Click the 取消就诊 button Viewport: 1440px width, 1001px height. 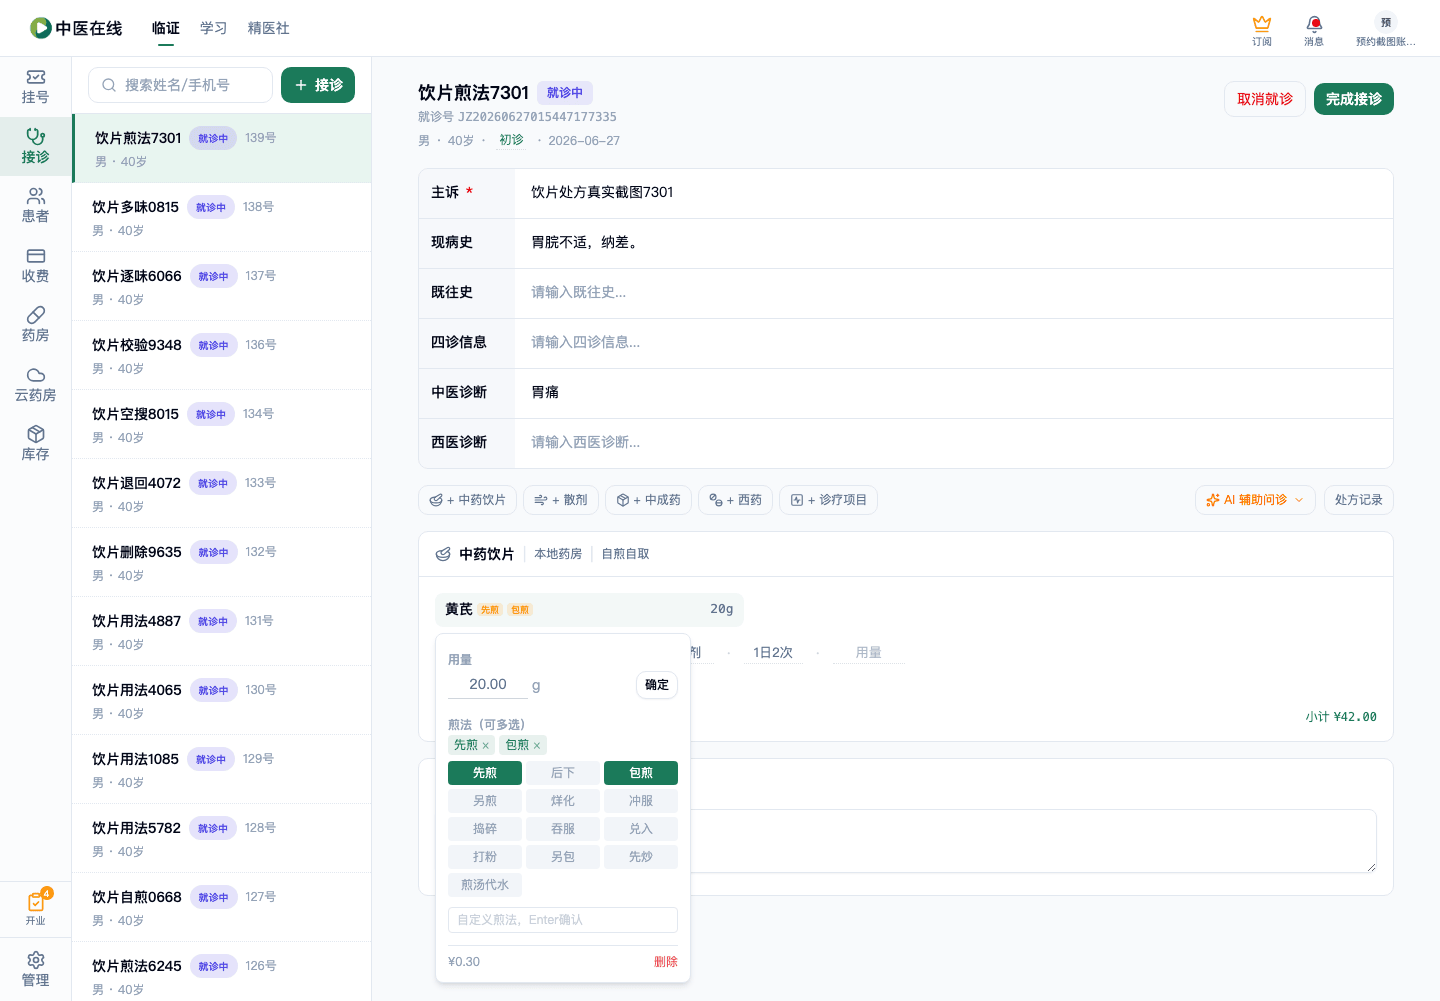tap(1265, 99)
